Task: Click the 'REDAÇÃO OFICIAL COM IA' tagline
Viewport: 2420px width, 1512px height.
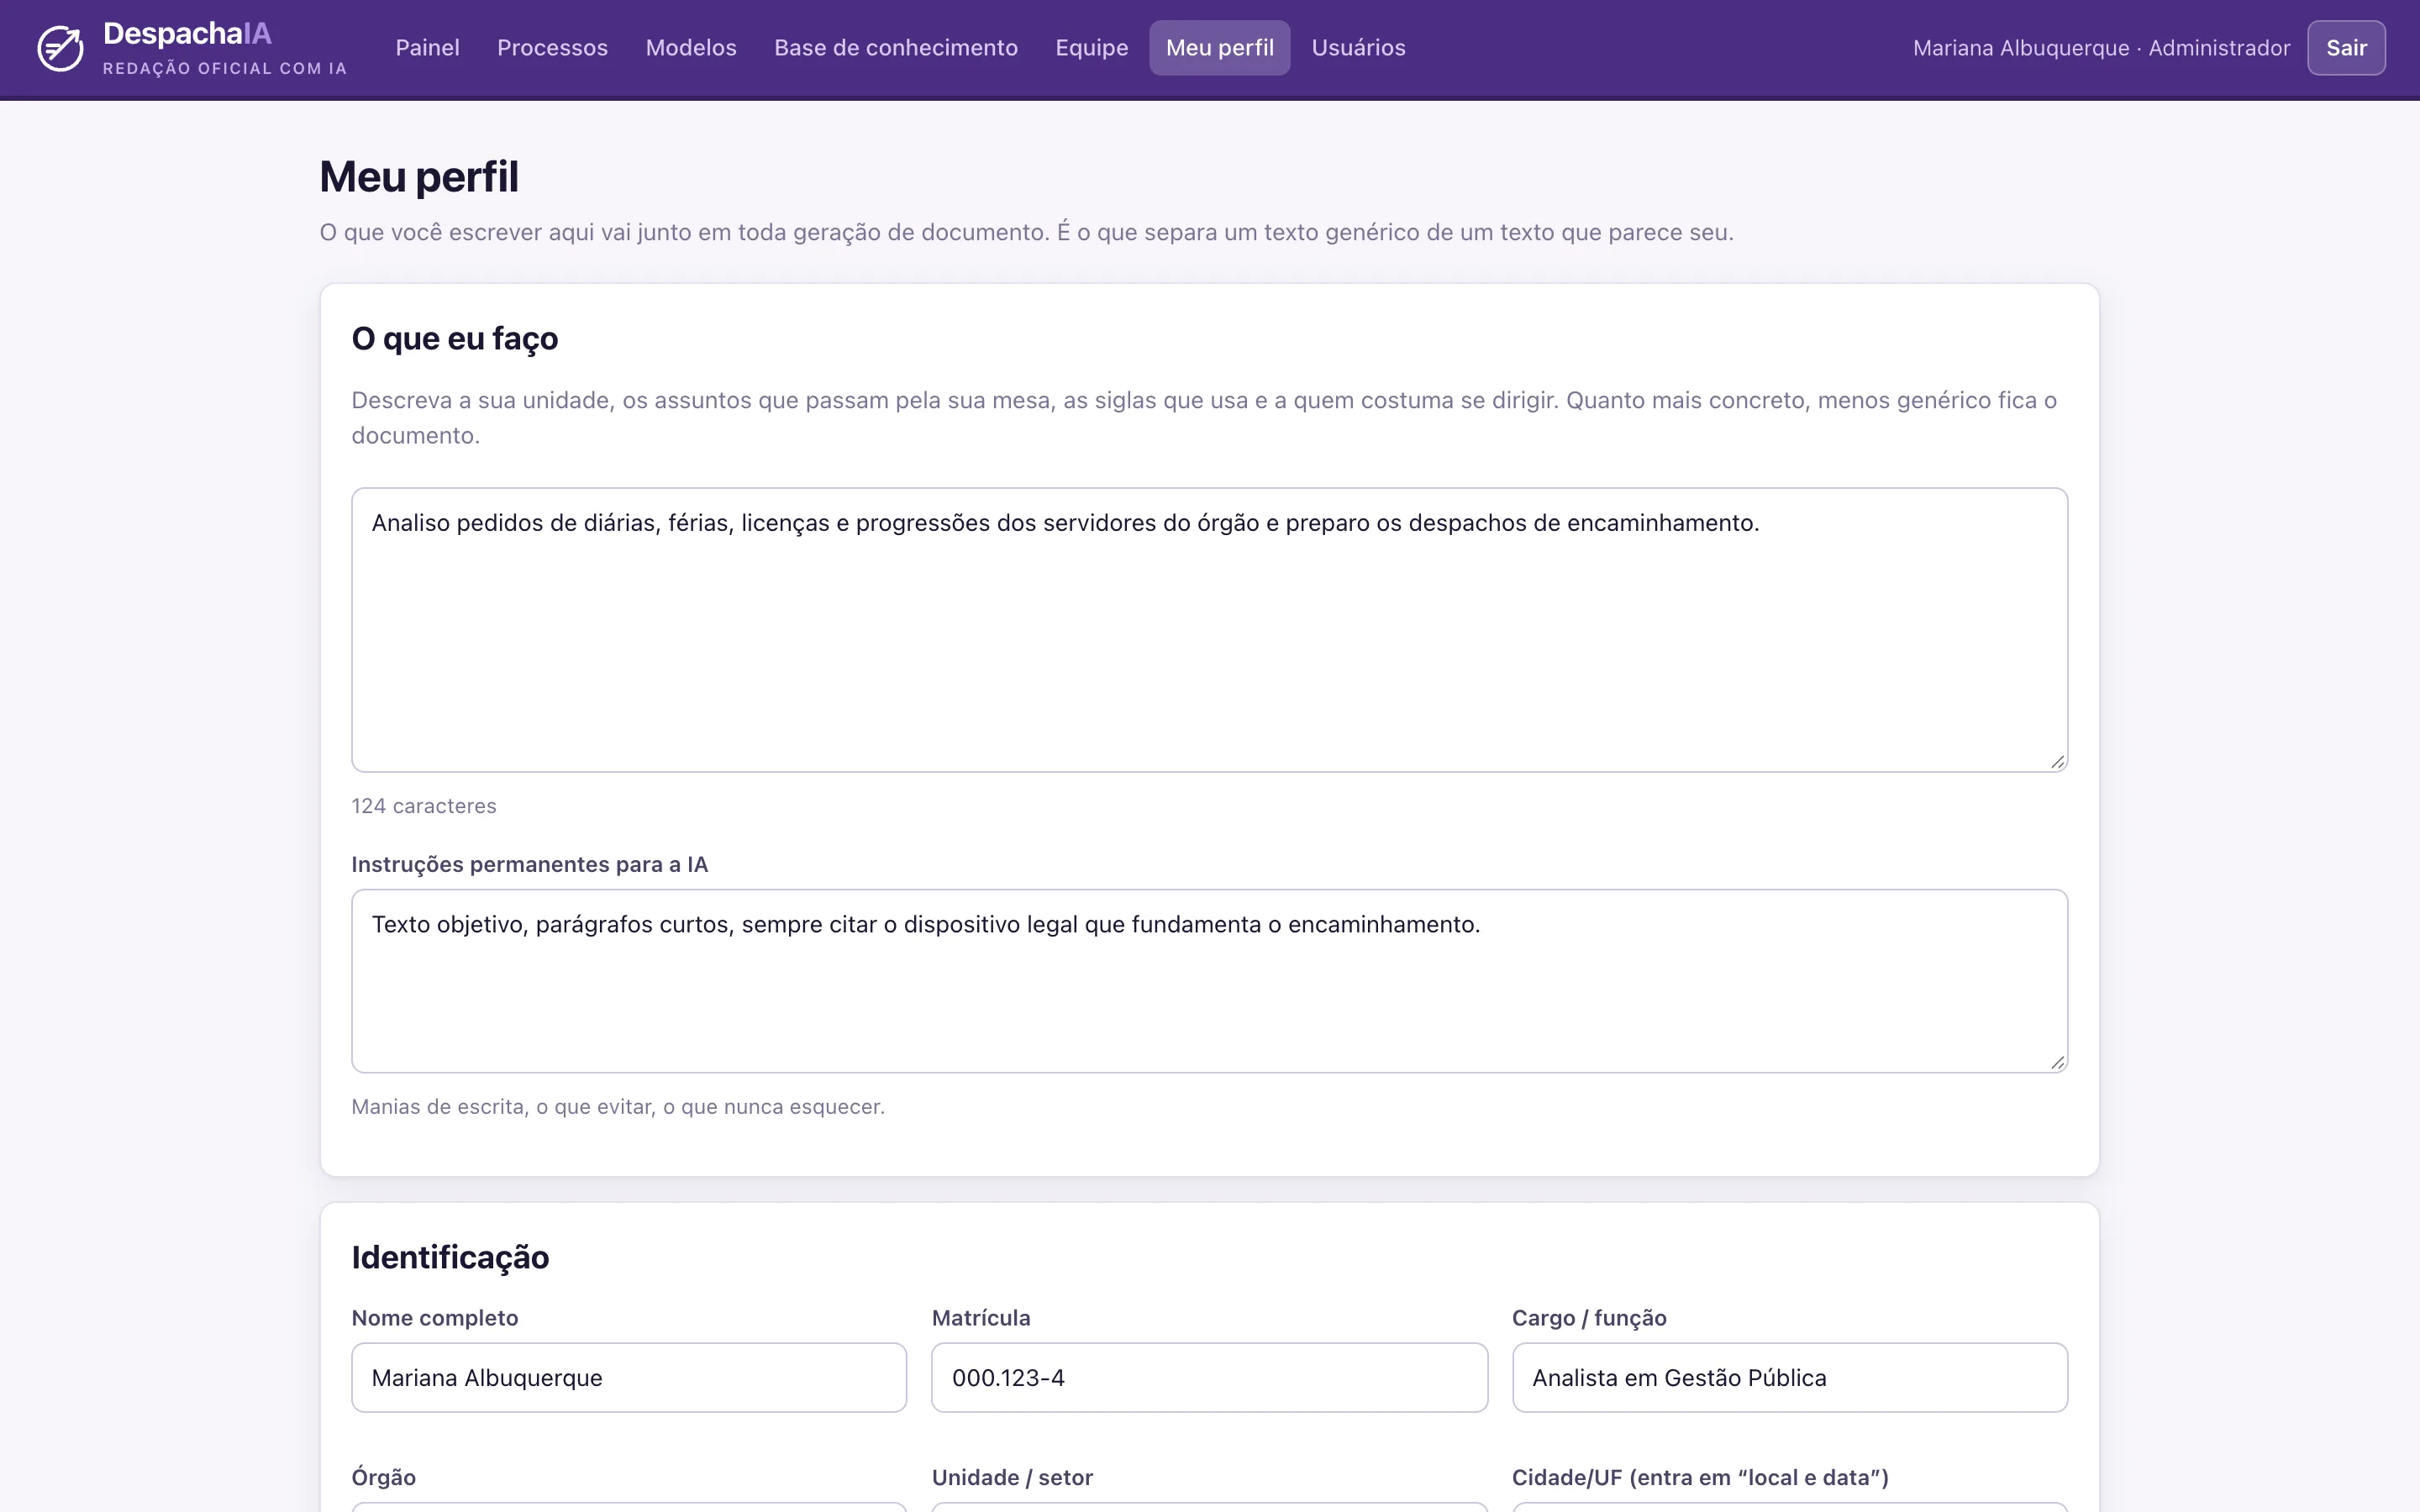Action: [225, 68]
